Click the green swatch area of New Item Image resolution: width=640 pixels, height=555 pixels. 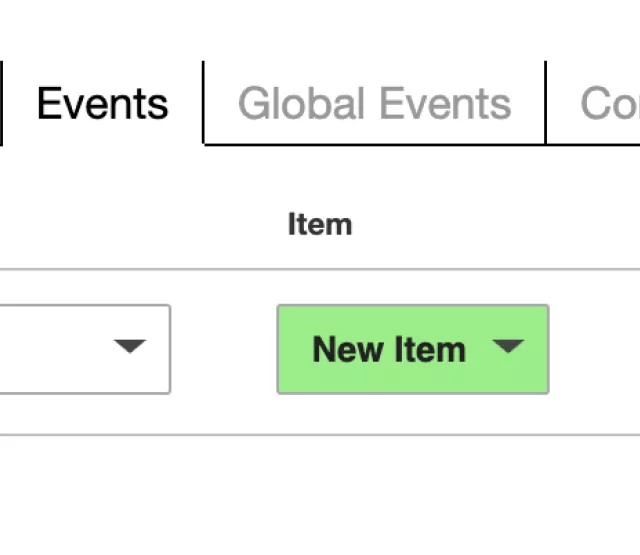295,375
